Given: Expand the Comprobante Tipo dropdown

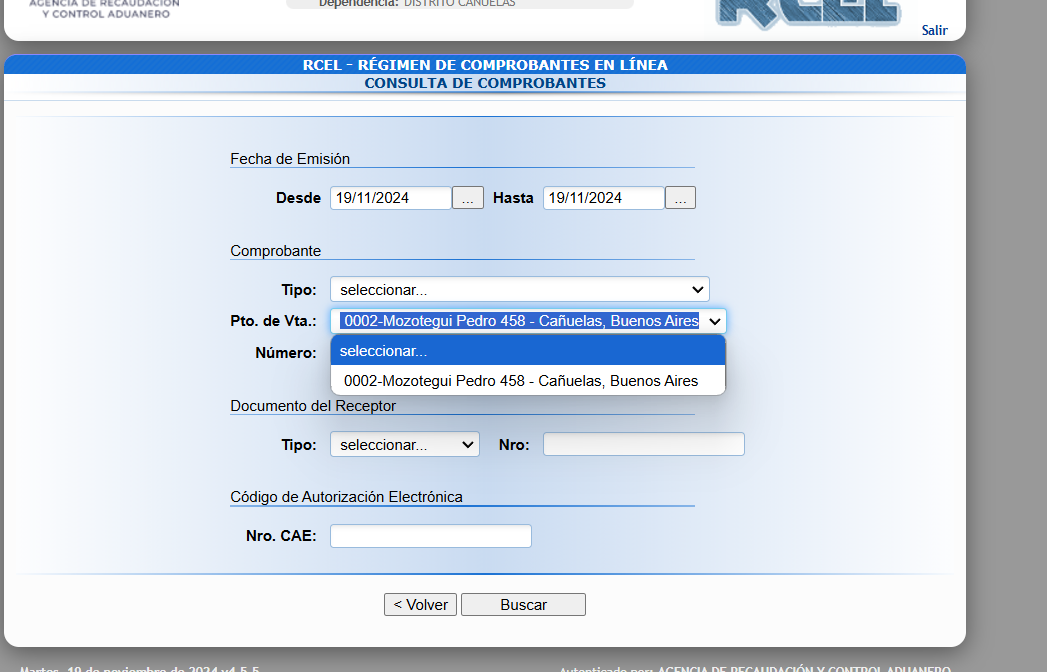Looking at the screenshot, I should [519, 290].
